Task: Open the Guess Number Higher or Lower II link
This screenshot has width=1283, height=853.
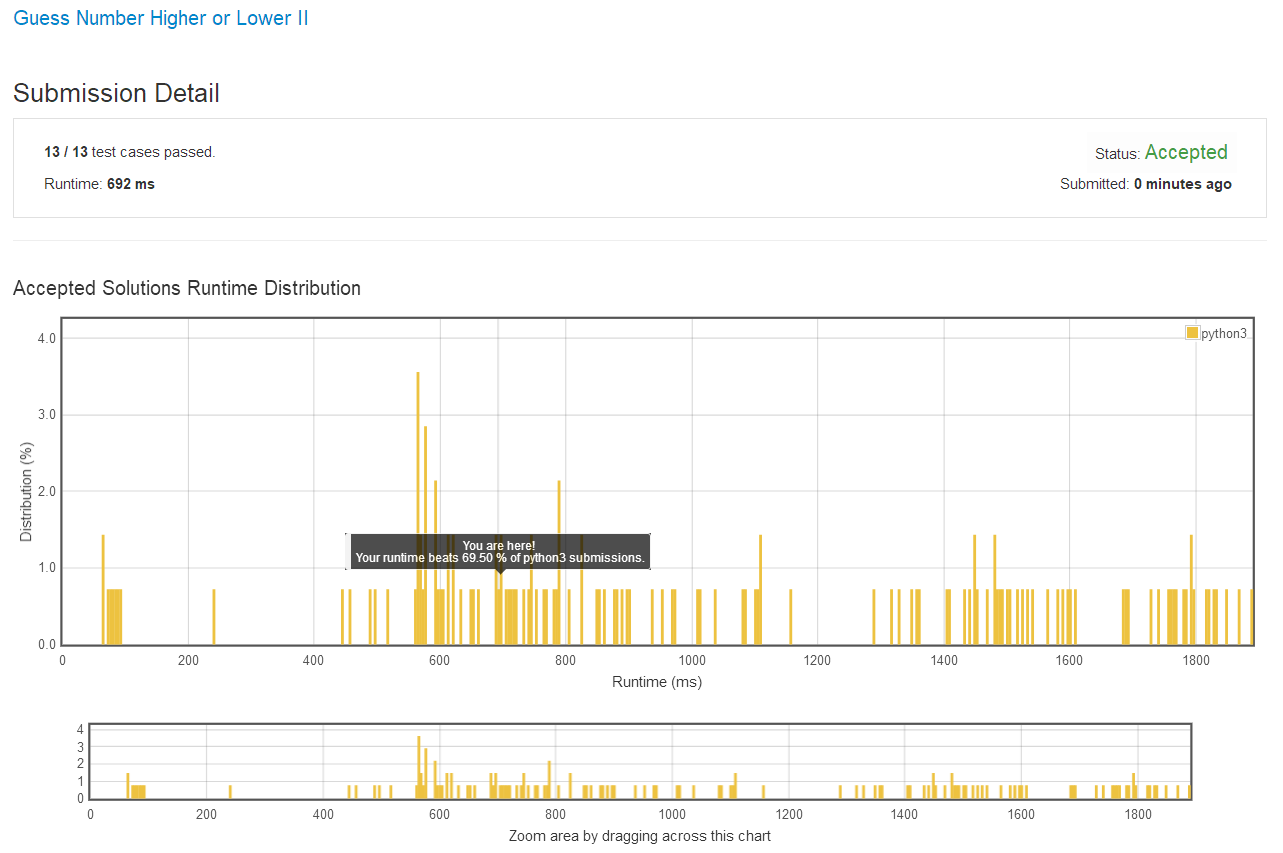Action: [160, 18]
